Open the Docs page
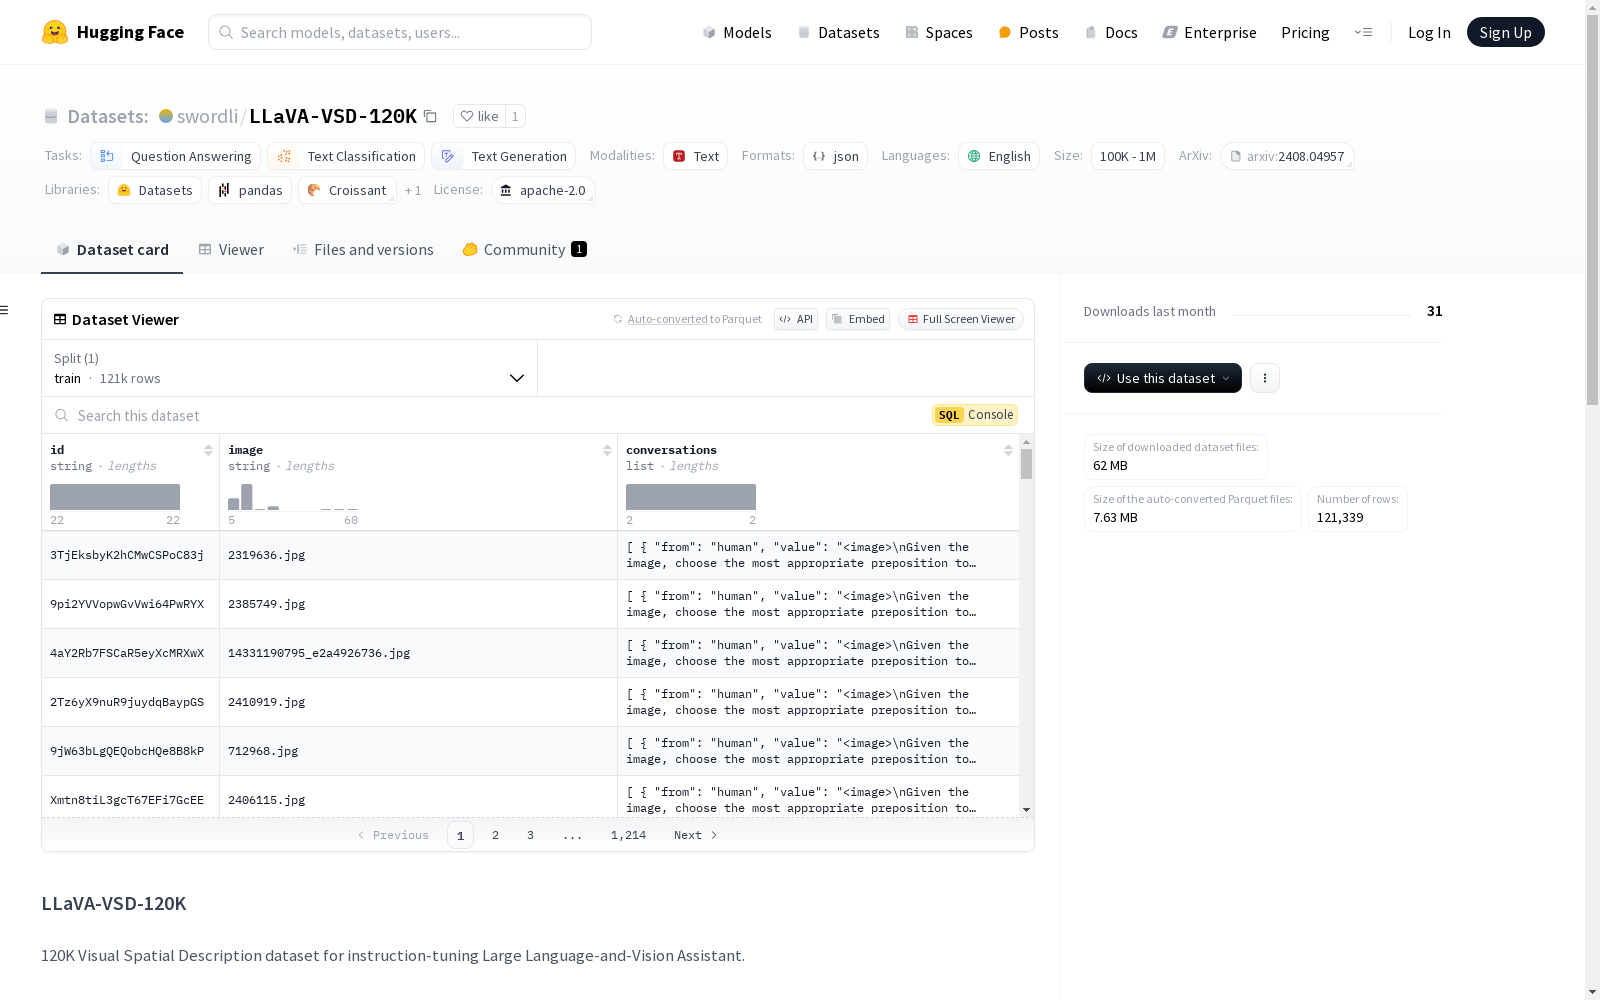This screenshot has width=1600, height=1000. [1111, 32]
